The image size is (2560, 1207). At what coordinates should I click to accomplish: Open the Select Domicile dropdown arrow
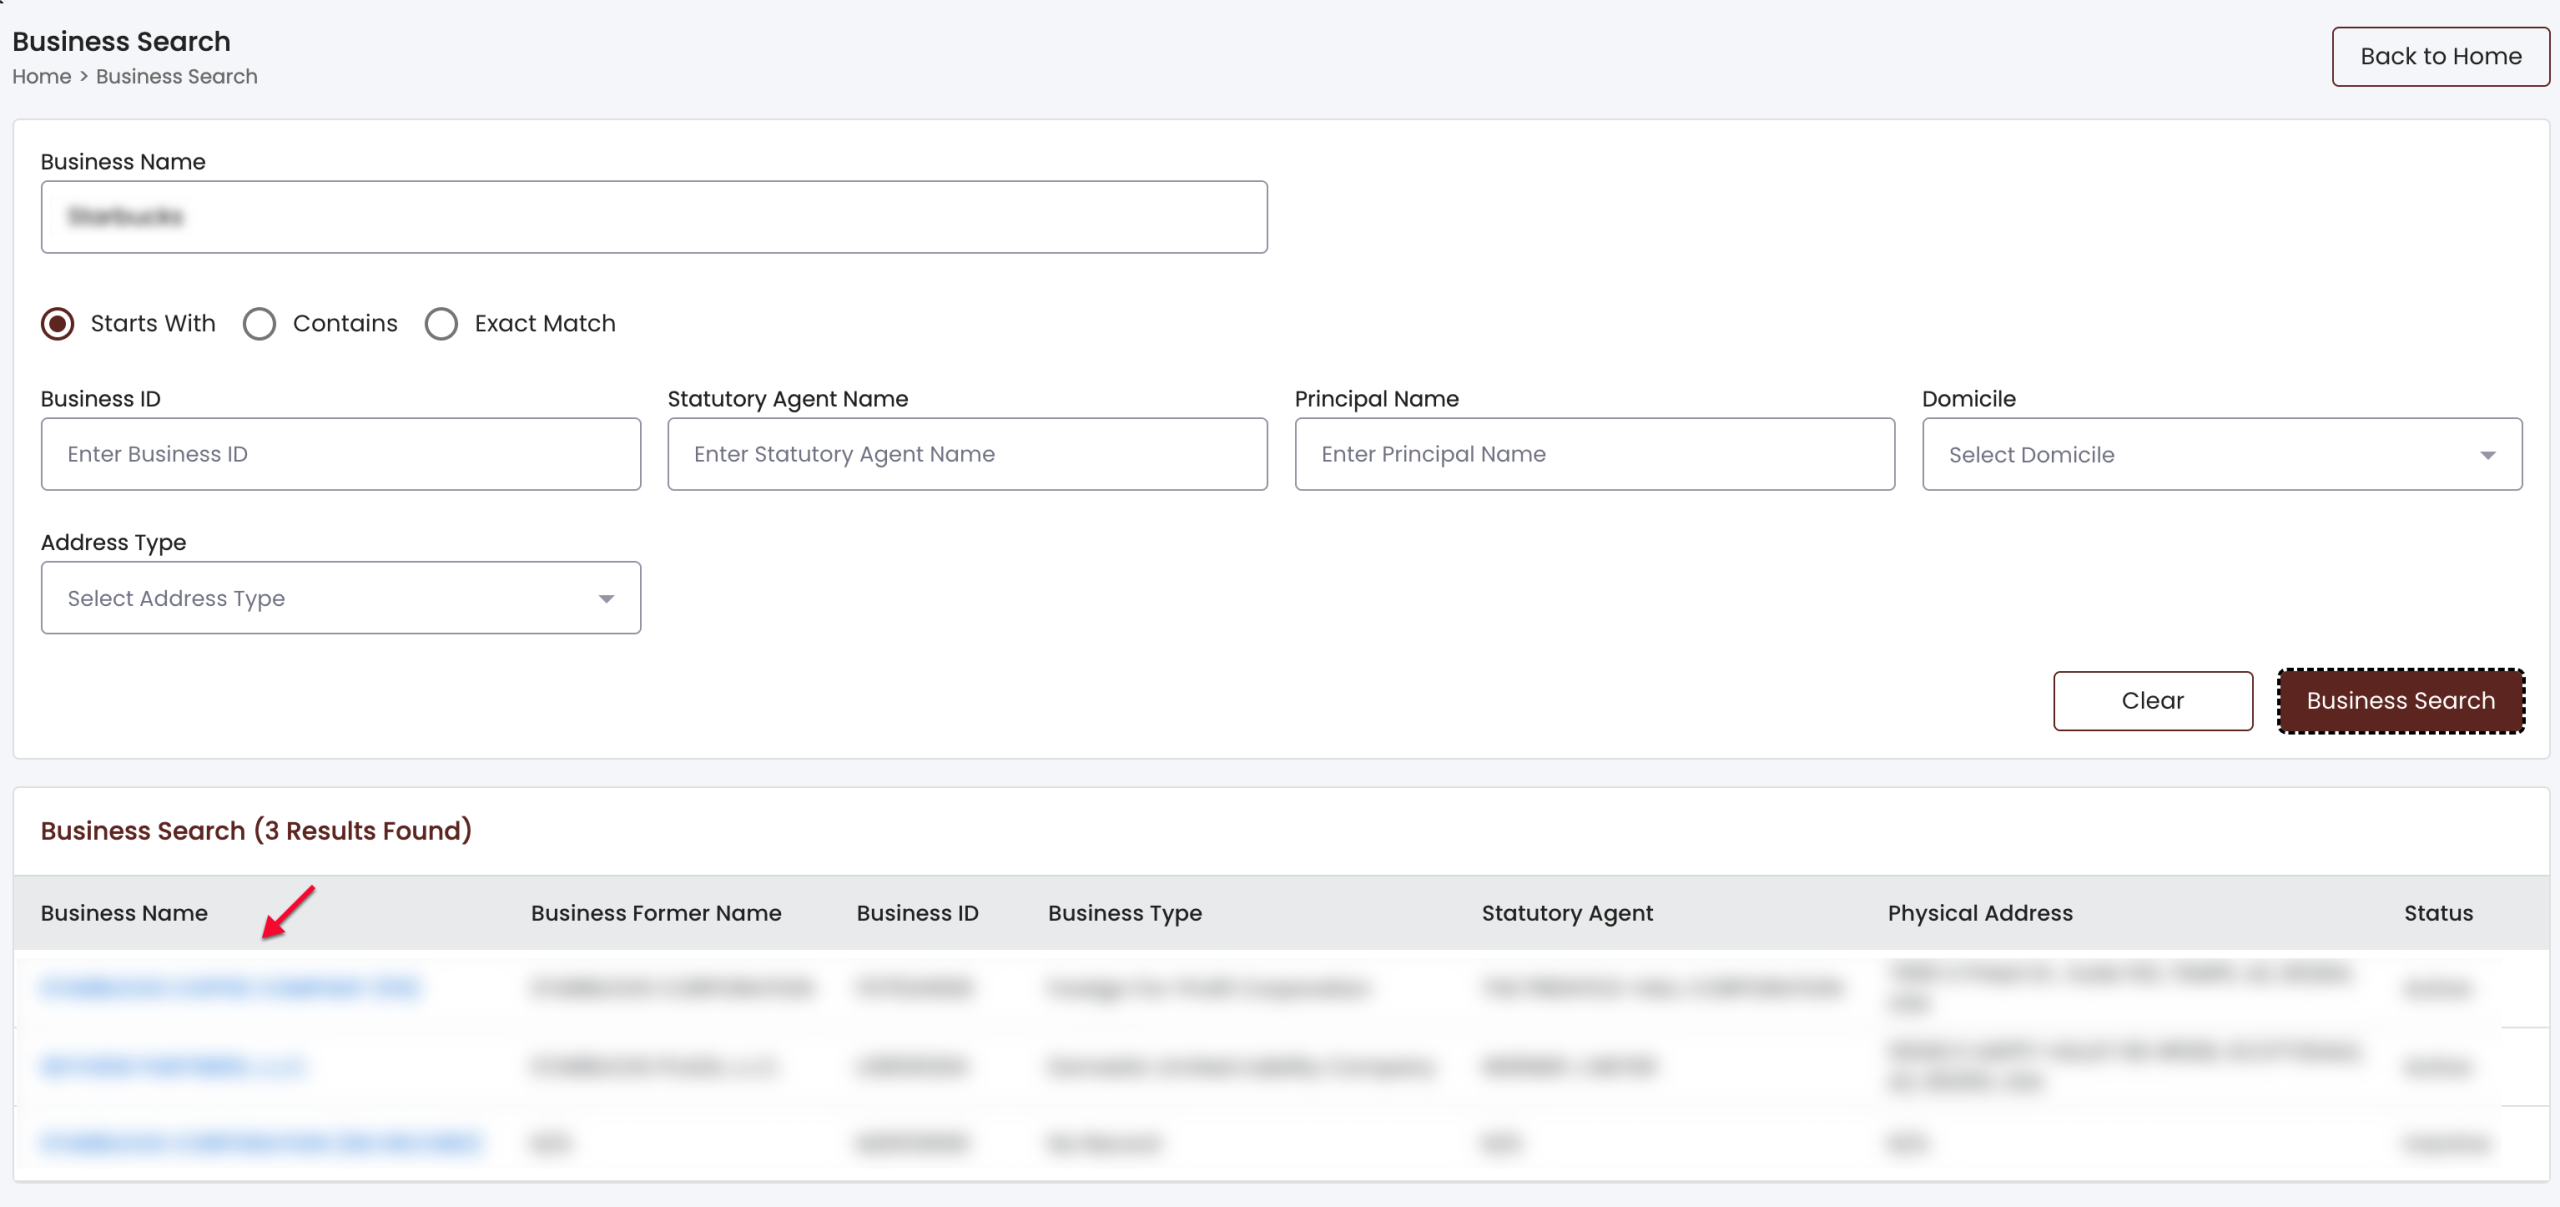(2487, 455)
